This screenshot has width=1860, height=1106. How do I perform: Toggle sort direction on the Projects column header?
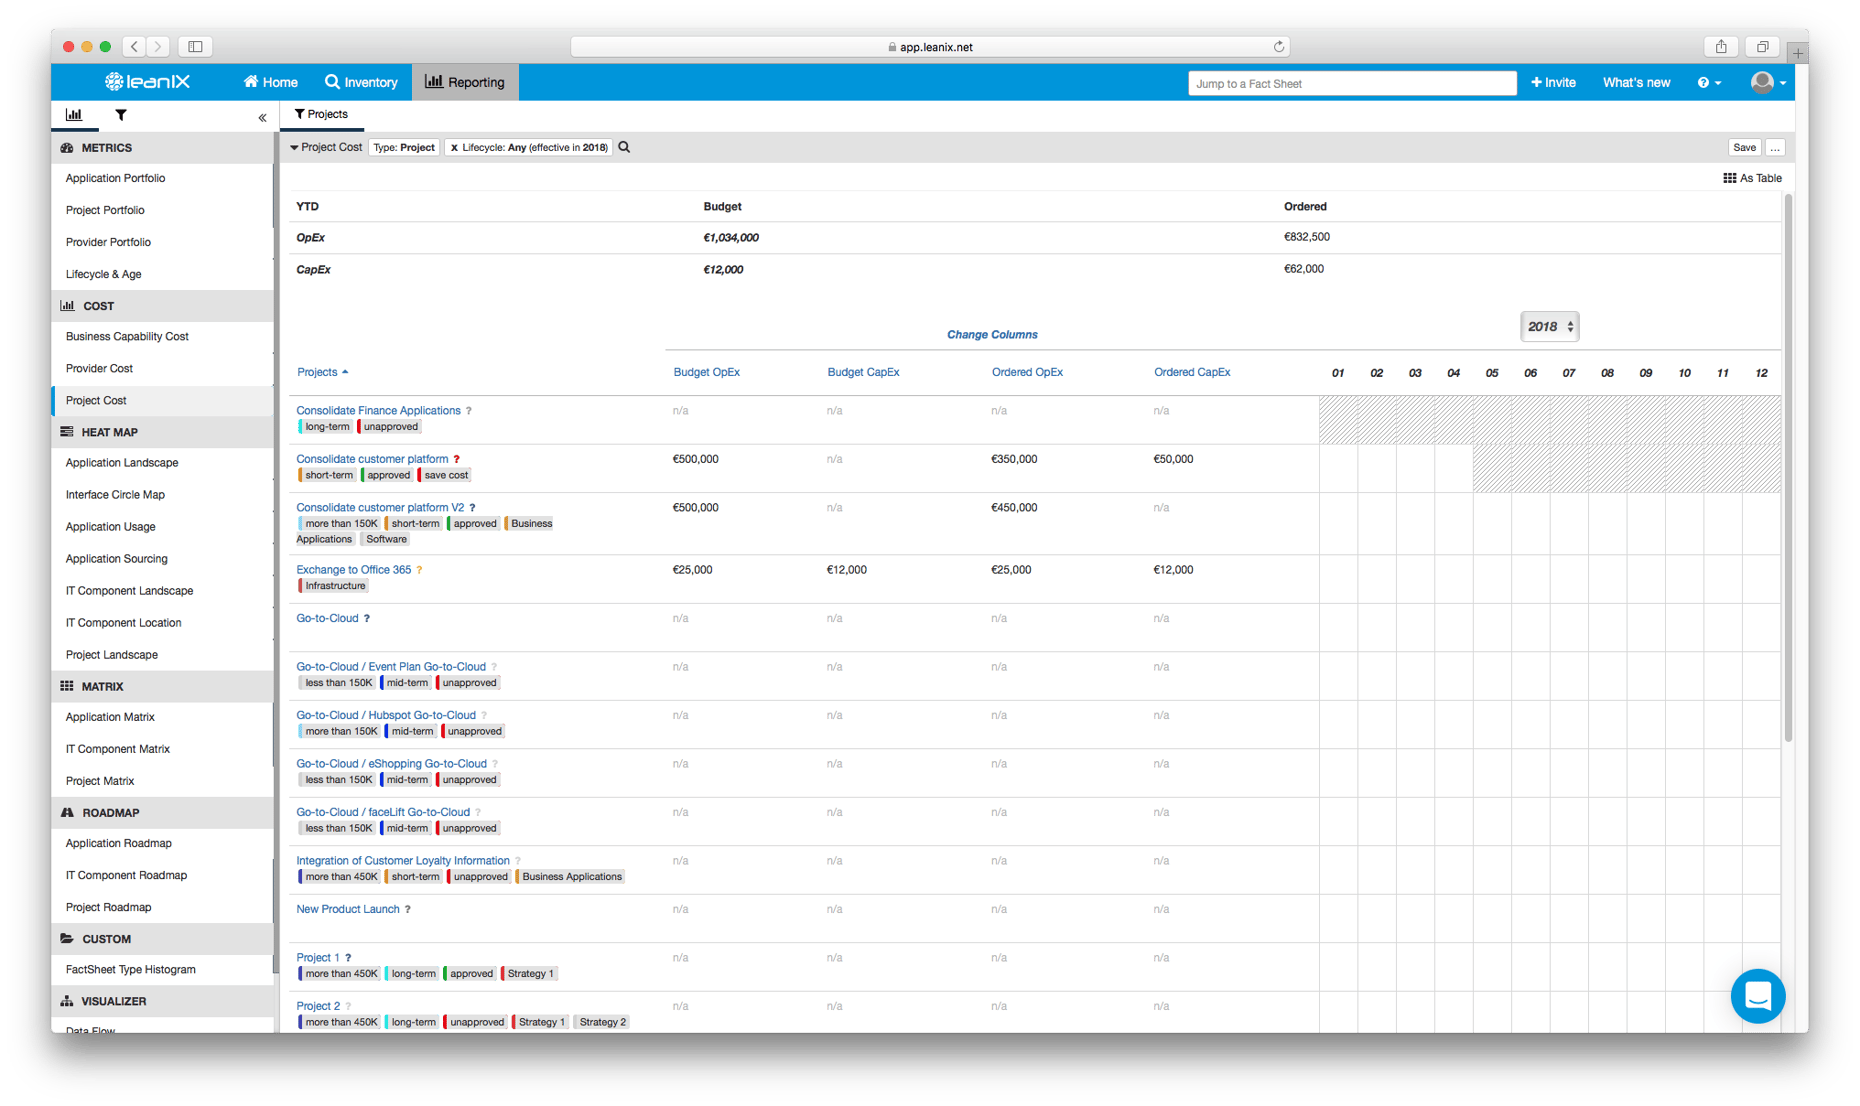pyautogui.click(x=321, y=371)
